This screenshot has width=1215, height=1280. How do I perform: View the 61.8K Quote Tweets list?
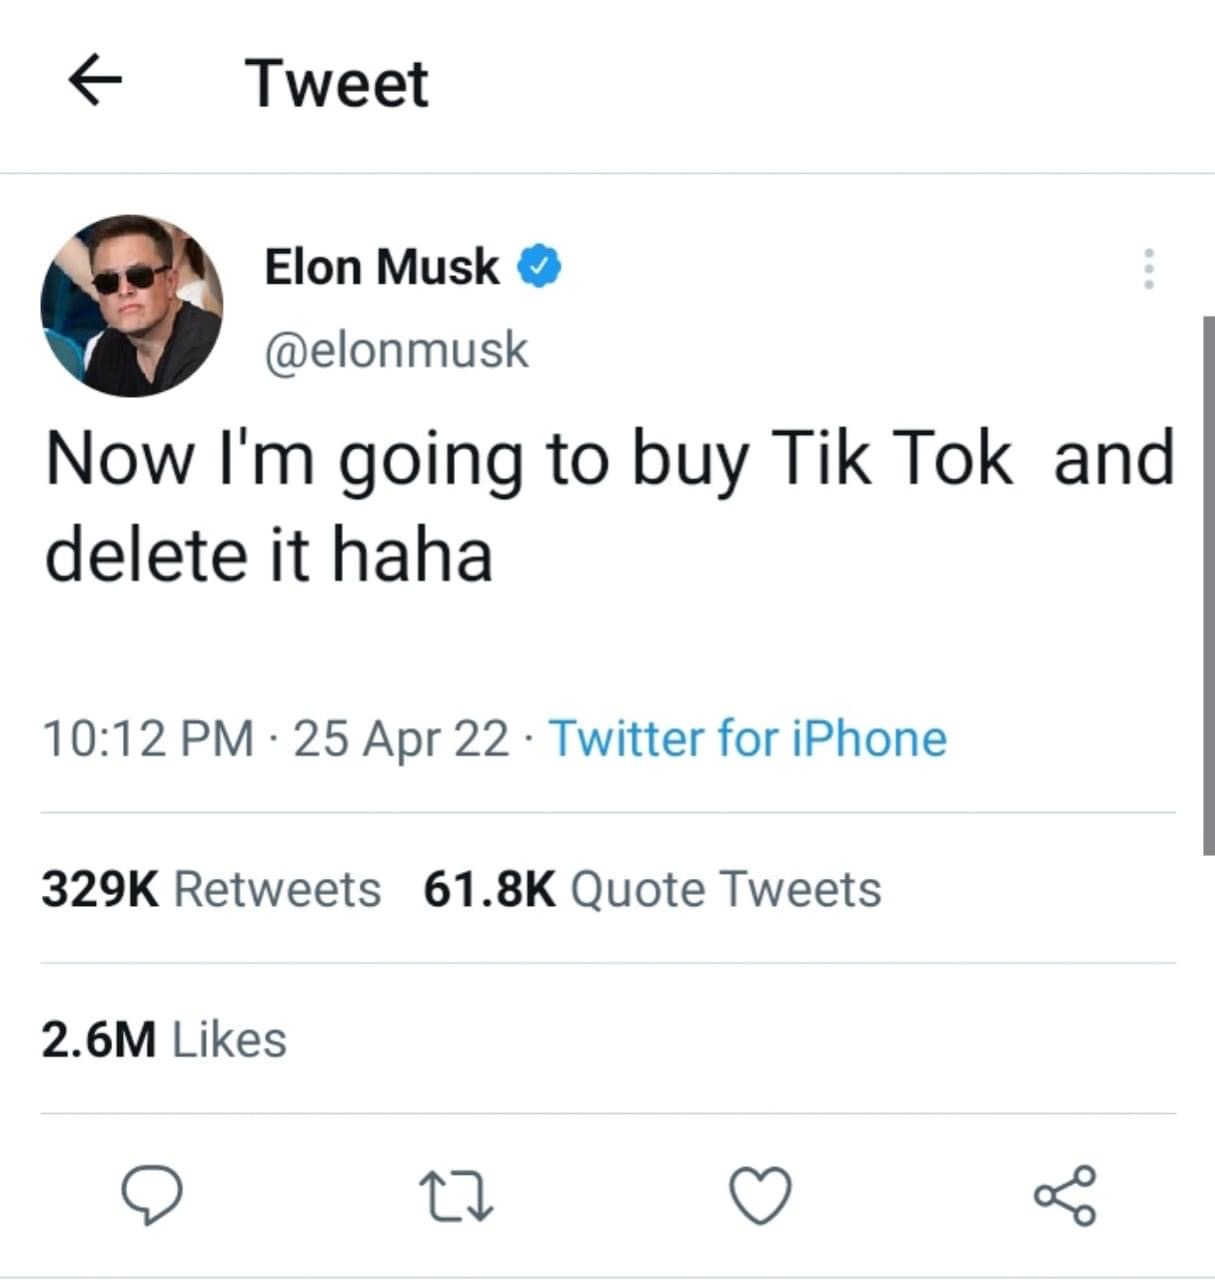[652, 889]
